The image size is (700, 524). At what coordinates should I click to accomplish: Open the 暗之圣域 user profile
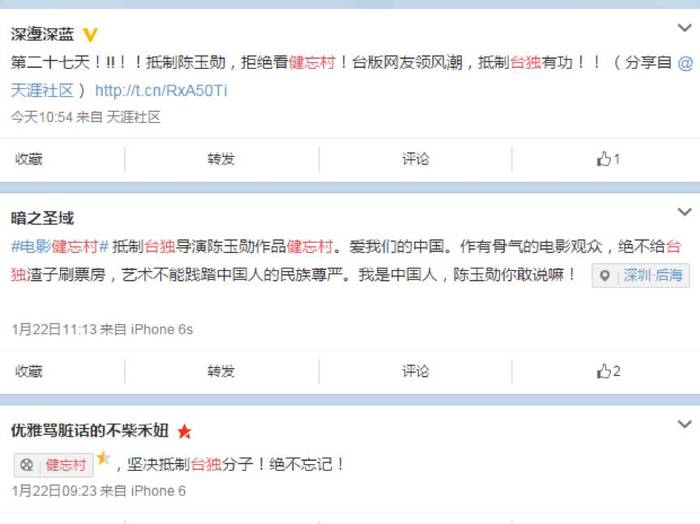42,218
